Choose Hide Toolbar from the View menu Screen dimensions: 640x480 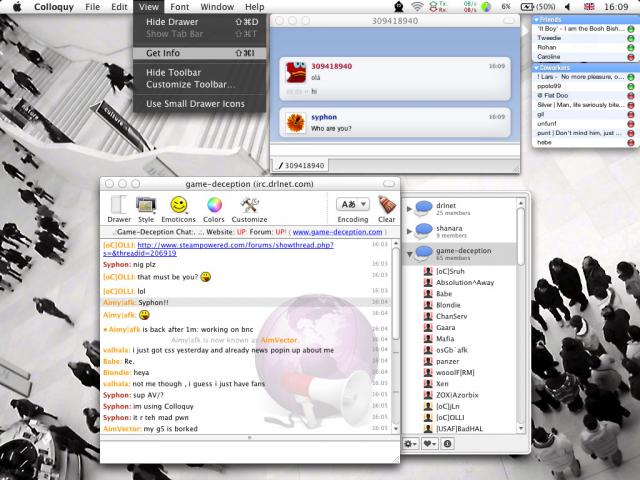point(200,72)
